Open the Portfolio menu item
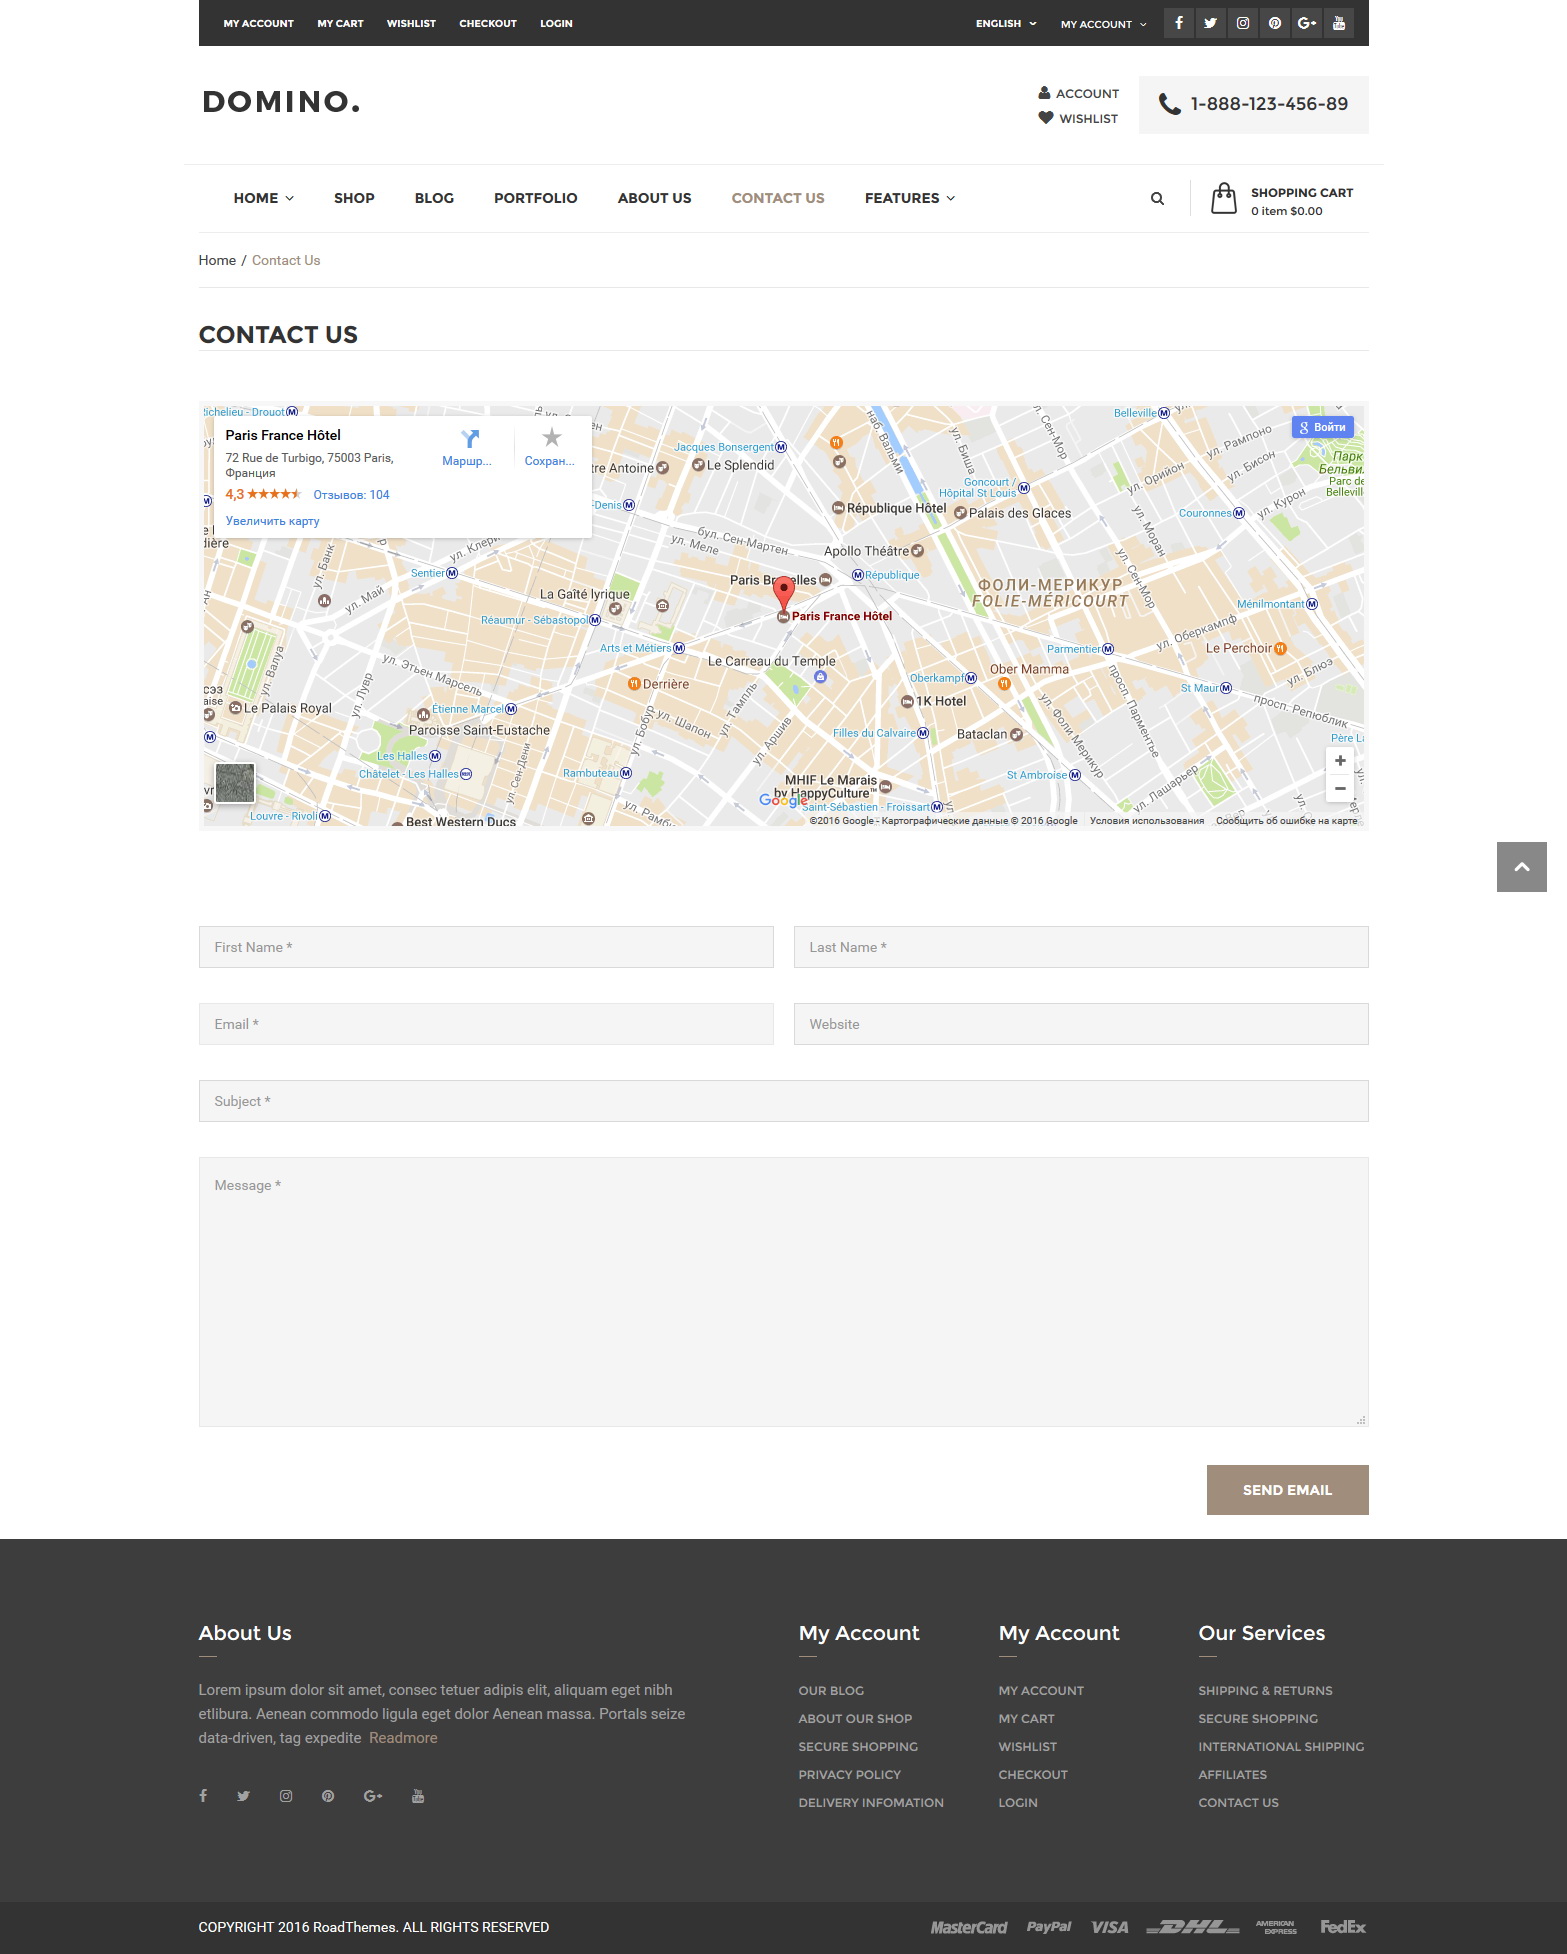1567x1954 pixels. (536, 198)
